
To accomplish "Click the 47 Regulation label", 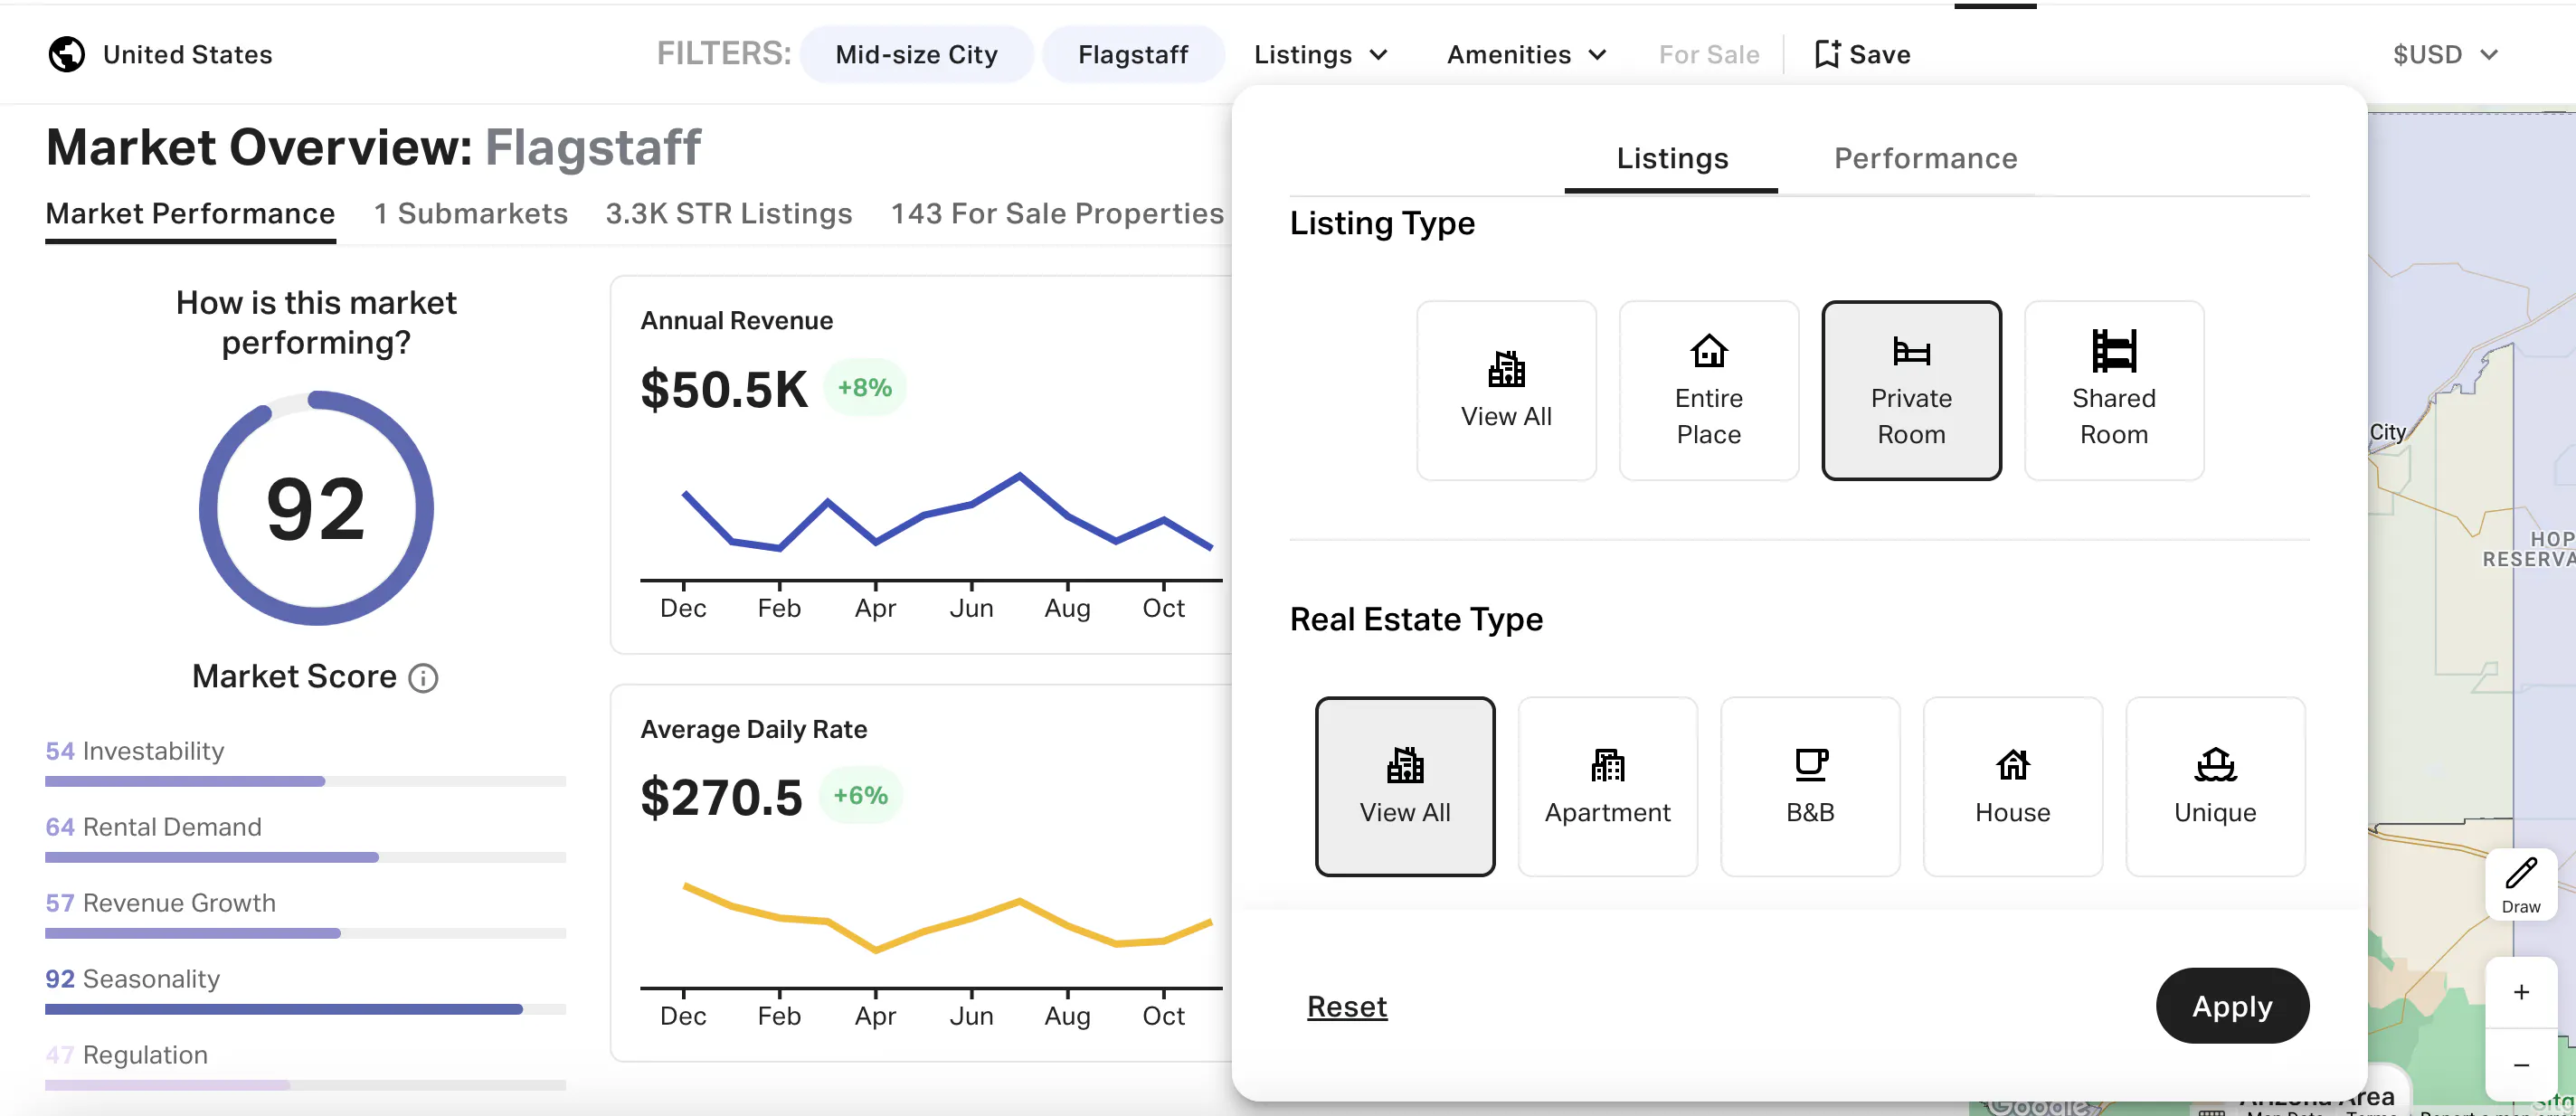I will [126, 1055].
